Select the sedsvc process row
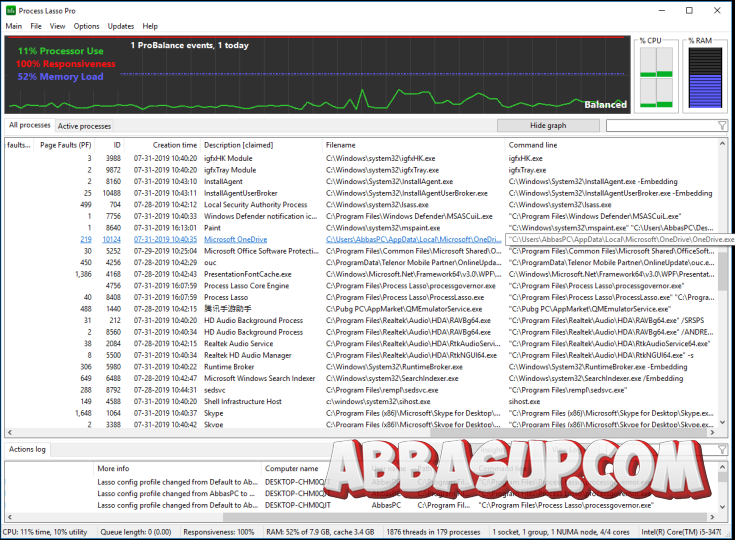 coord(361,390)
